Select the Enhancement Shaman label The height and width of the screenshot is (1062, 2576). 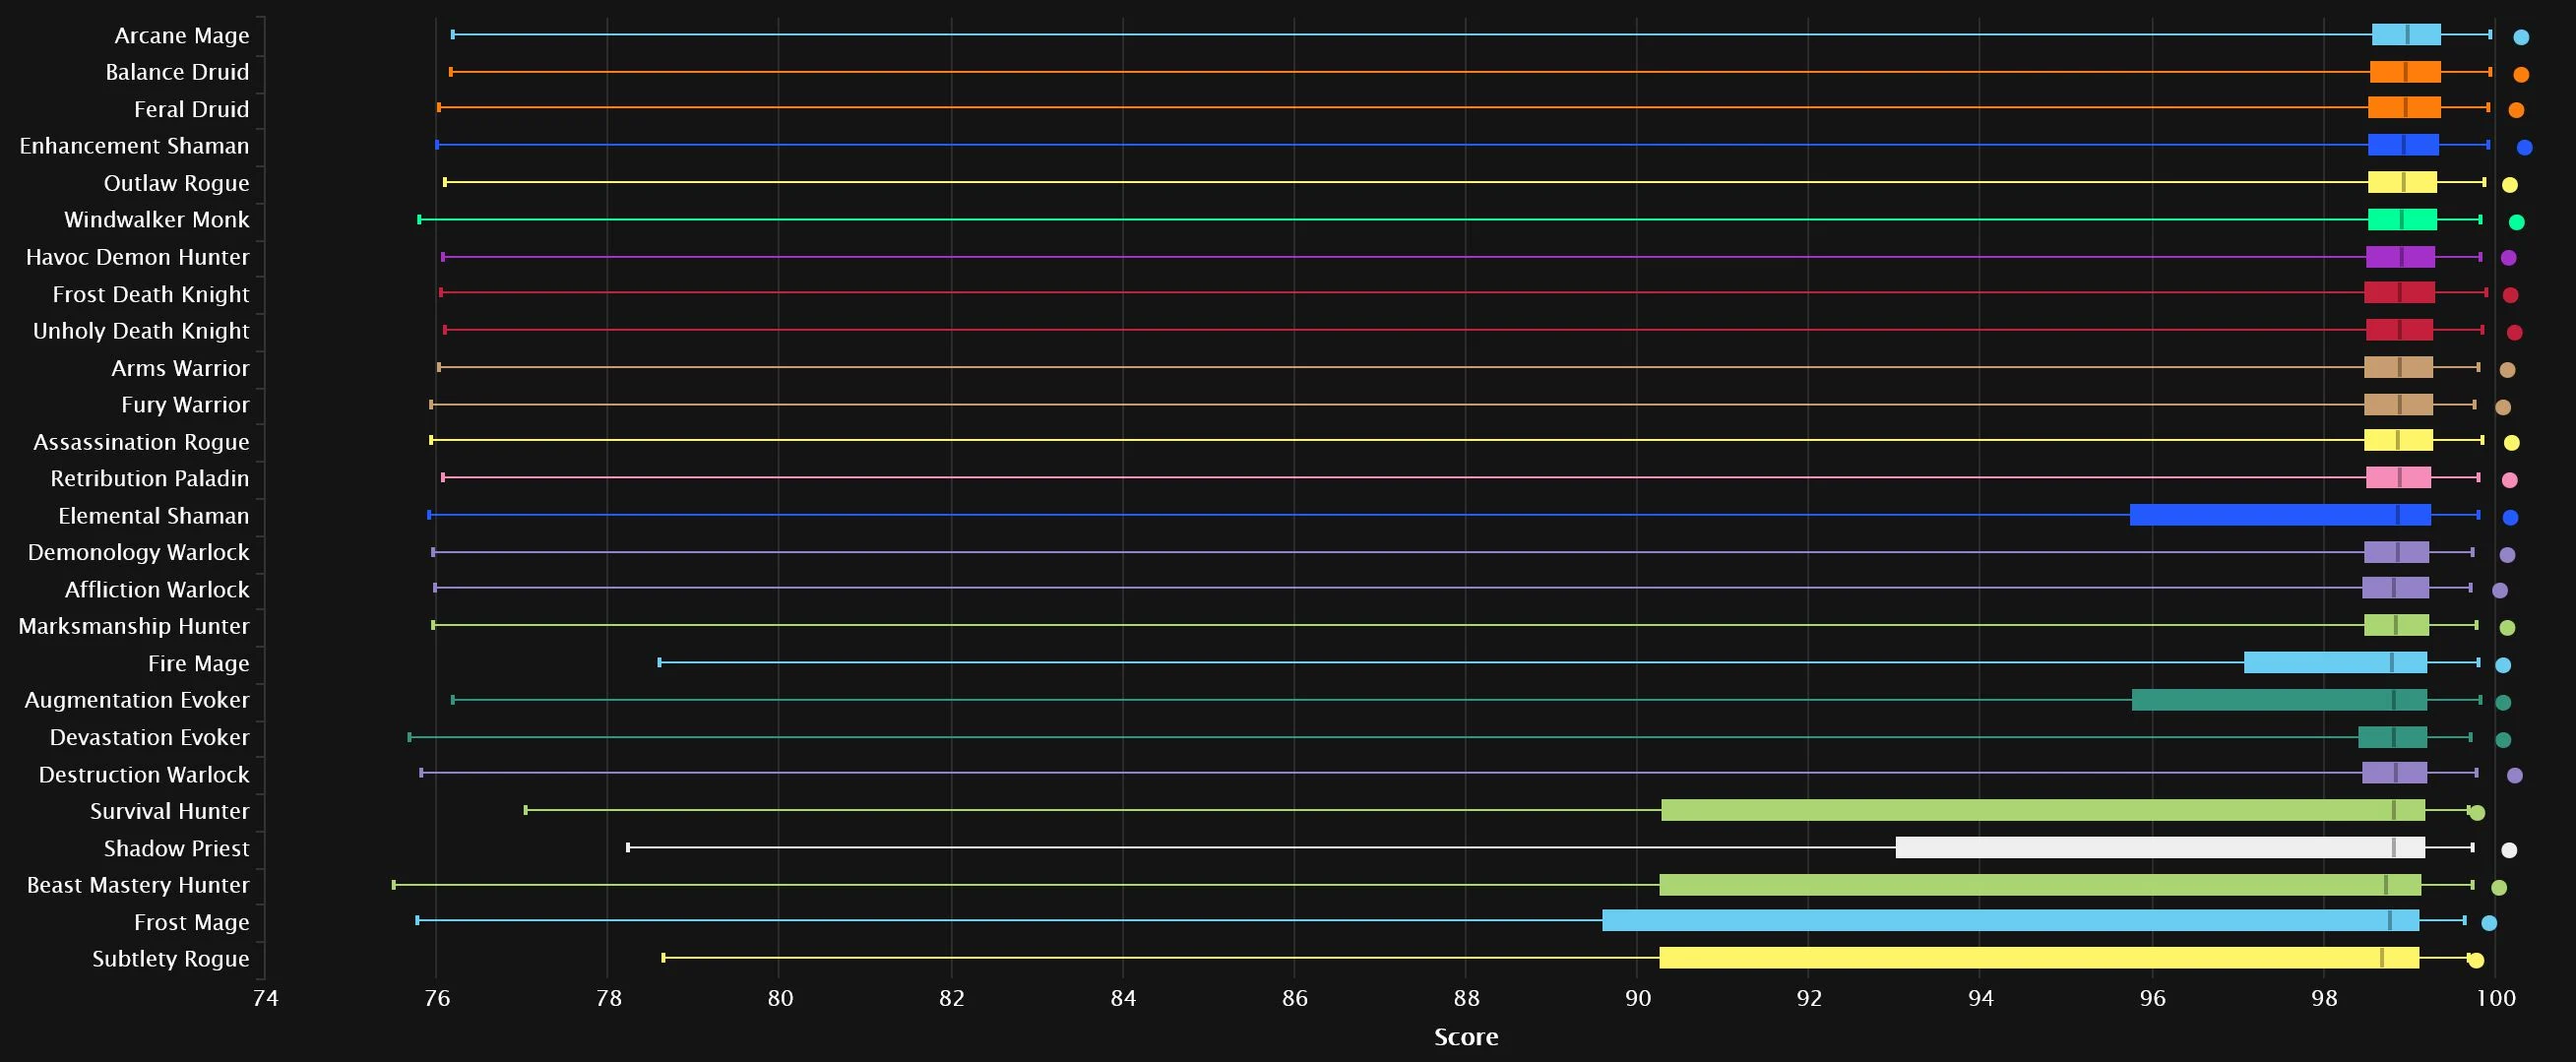coord(135,146)
